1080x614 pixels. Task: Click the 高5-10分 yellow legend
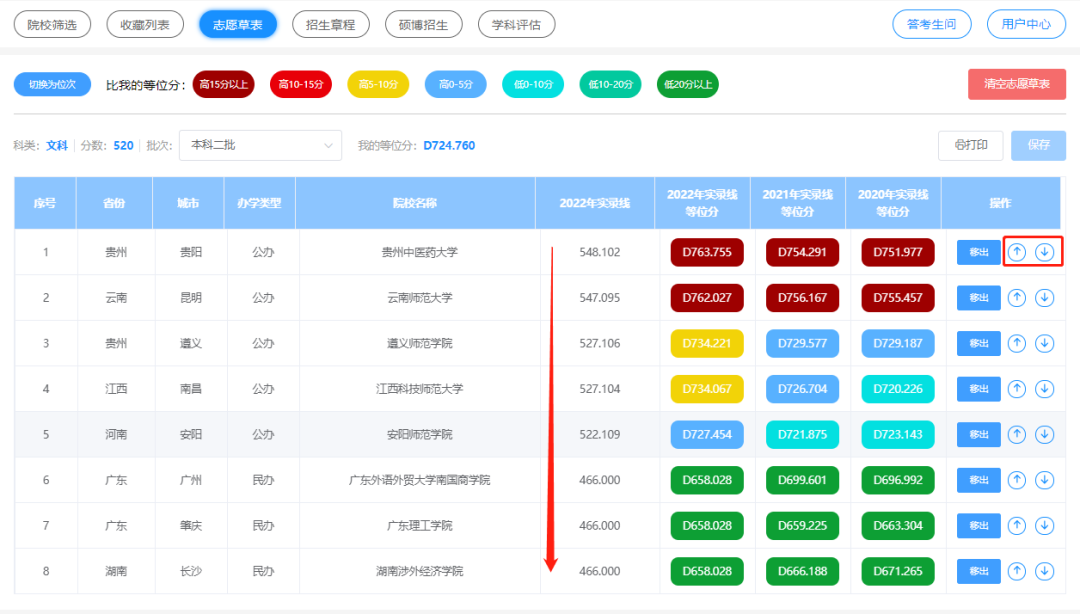(x=378, y=84)
